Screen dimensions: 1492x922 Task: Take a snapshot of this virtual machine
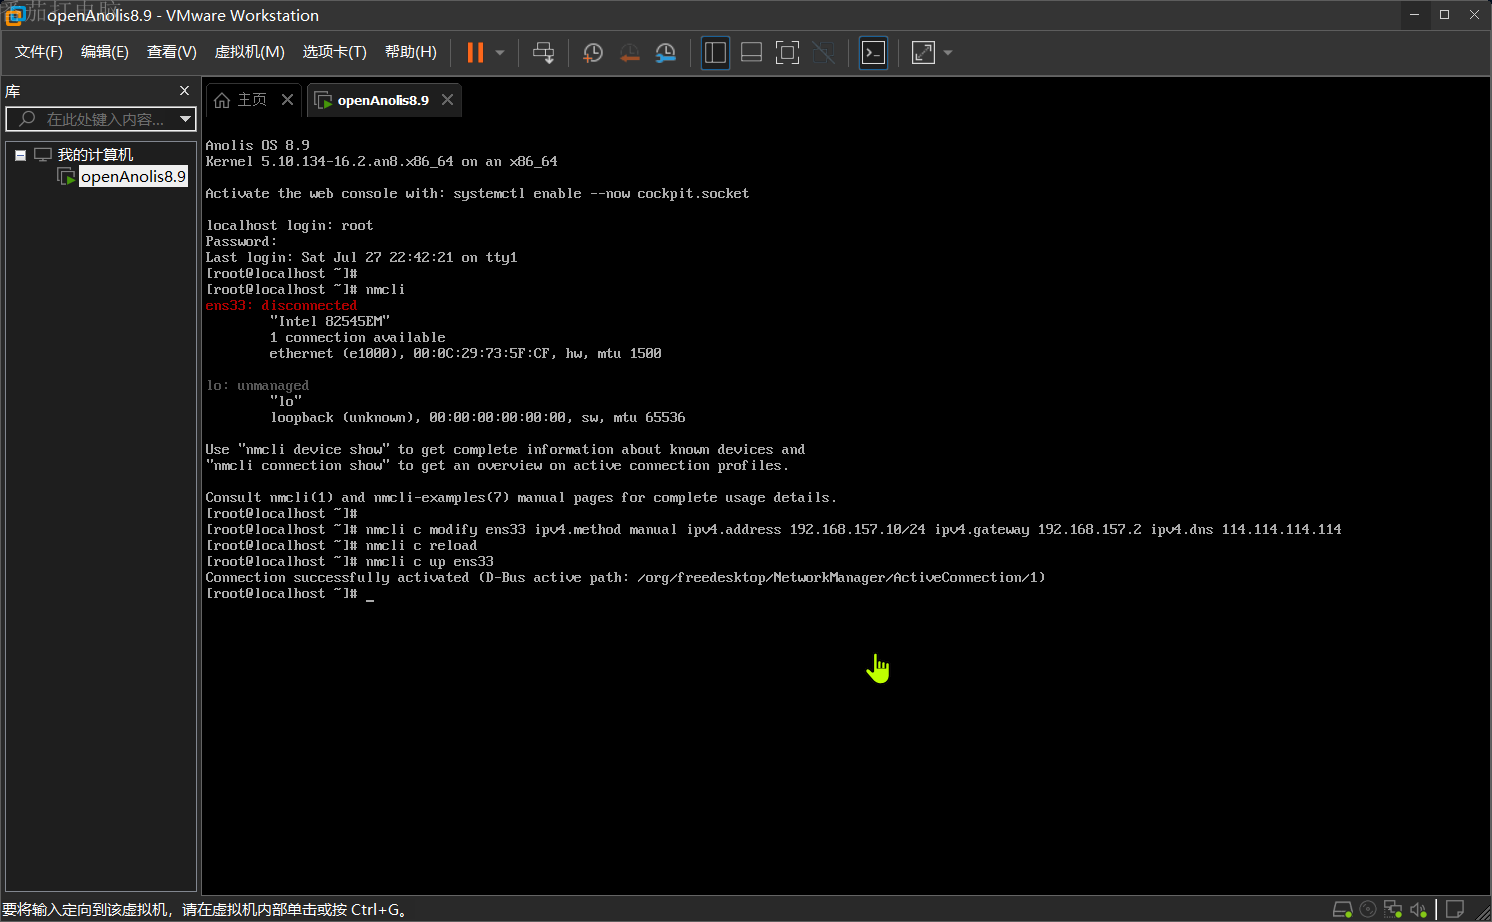(x=593, y=53)
